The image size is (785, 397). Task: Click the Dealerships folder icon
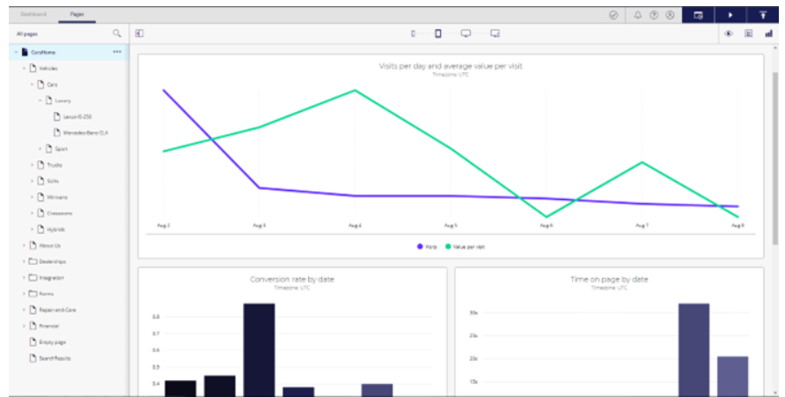pos(33,261)
